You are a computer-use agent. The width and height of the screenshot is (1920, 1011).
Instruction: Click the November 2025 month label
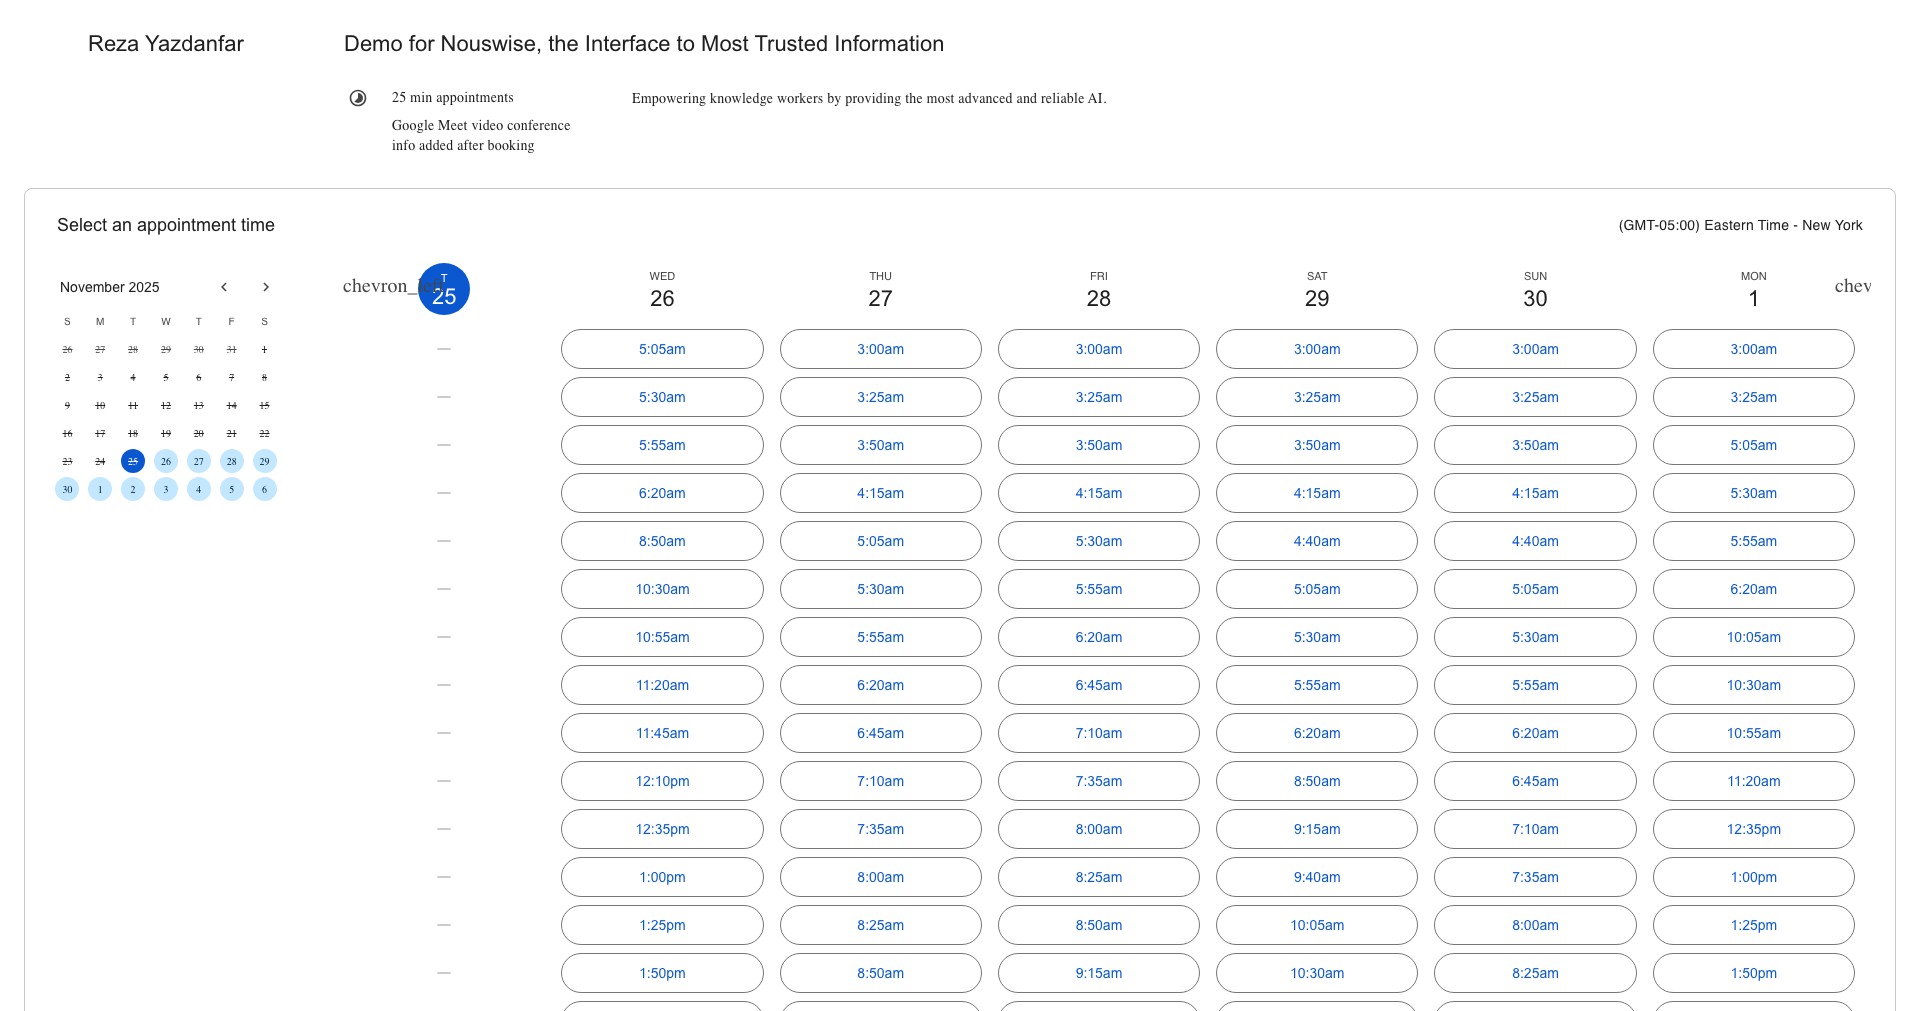tap(110, 287)
